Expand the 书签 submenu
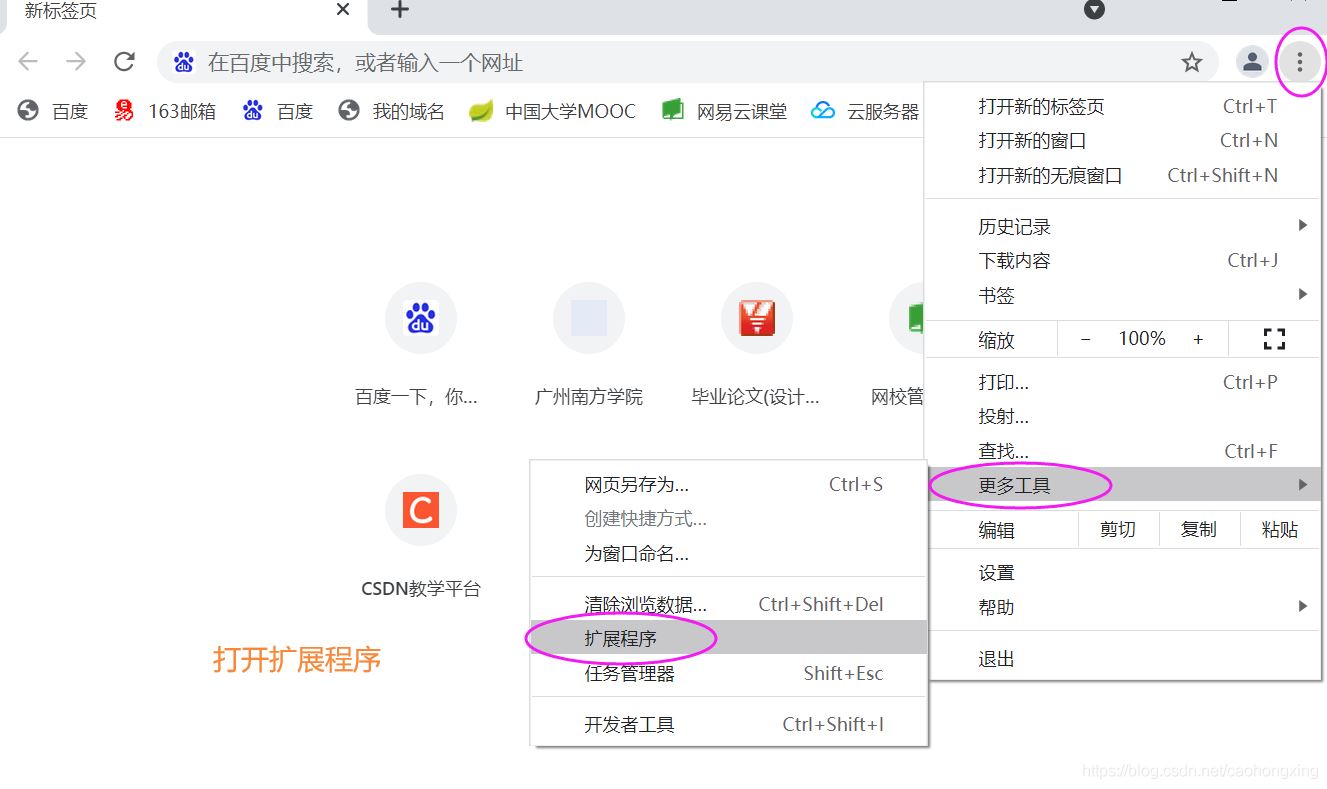This screenshot has width=1327, height=789. pyautogui.click(x=1123, y=295)
